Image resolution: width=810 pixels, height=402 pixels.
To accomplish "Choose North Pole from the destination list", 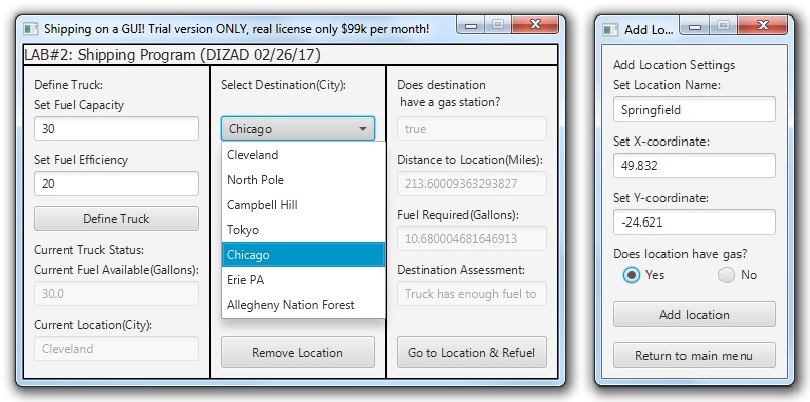I will tap(303, 180).
